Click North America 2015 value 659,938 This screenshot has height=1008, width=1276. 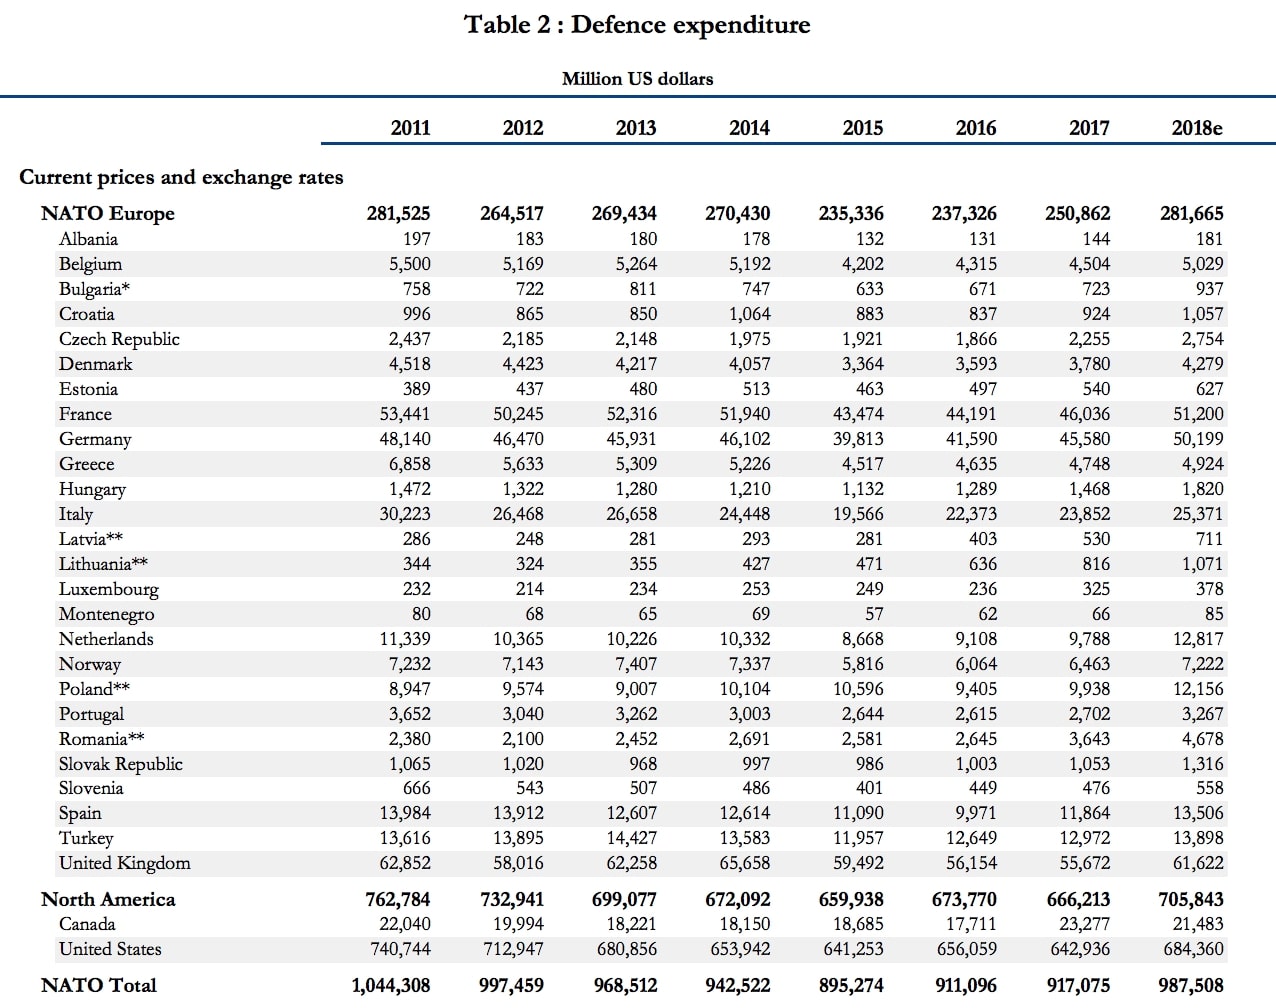pyautogui.click(x=851, y=900)
